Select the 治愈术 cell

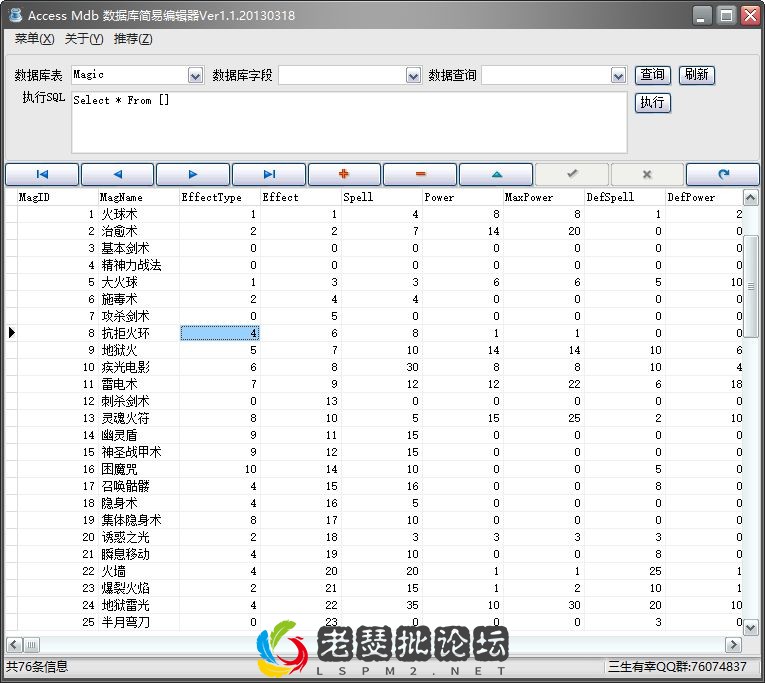[139, 231]
